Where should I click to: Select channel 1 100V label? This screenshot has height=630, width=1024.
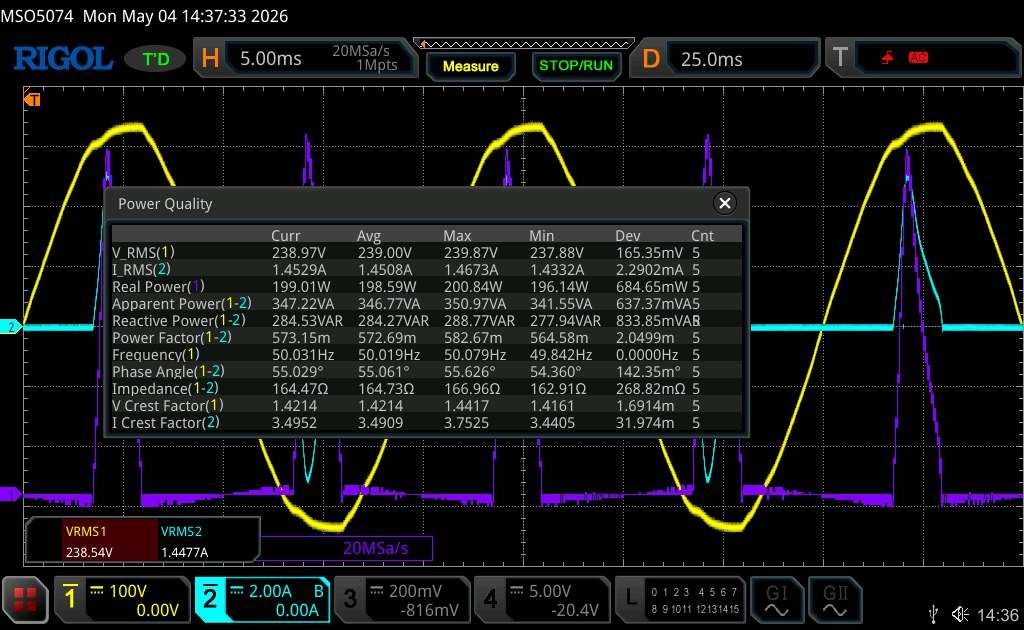tap(122, 600)
